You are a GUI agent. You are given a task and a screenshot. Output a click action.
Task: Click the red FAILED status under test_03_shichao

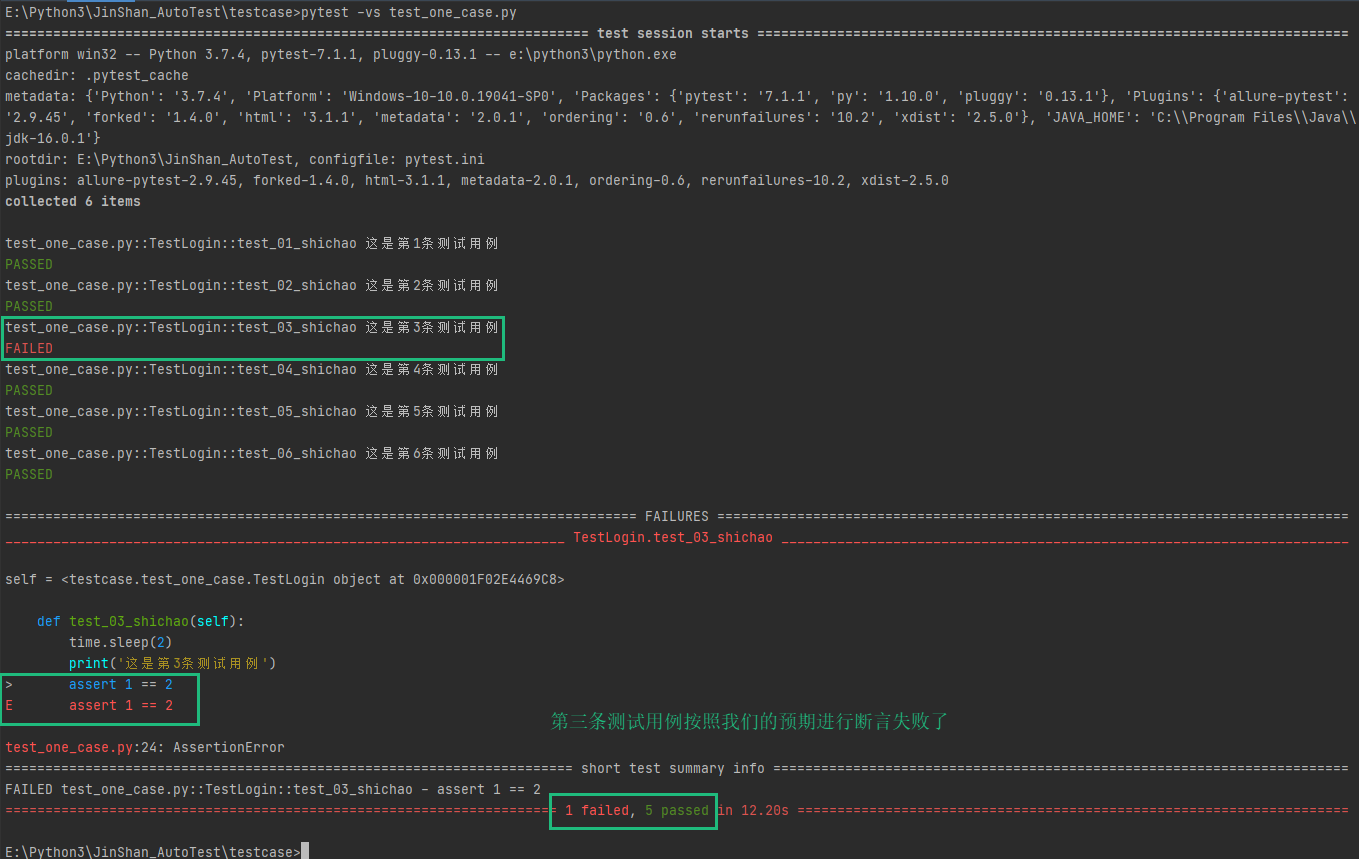tap(29, 348)
